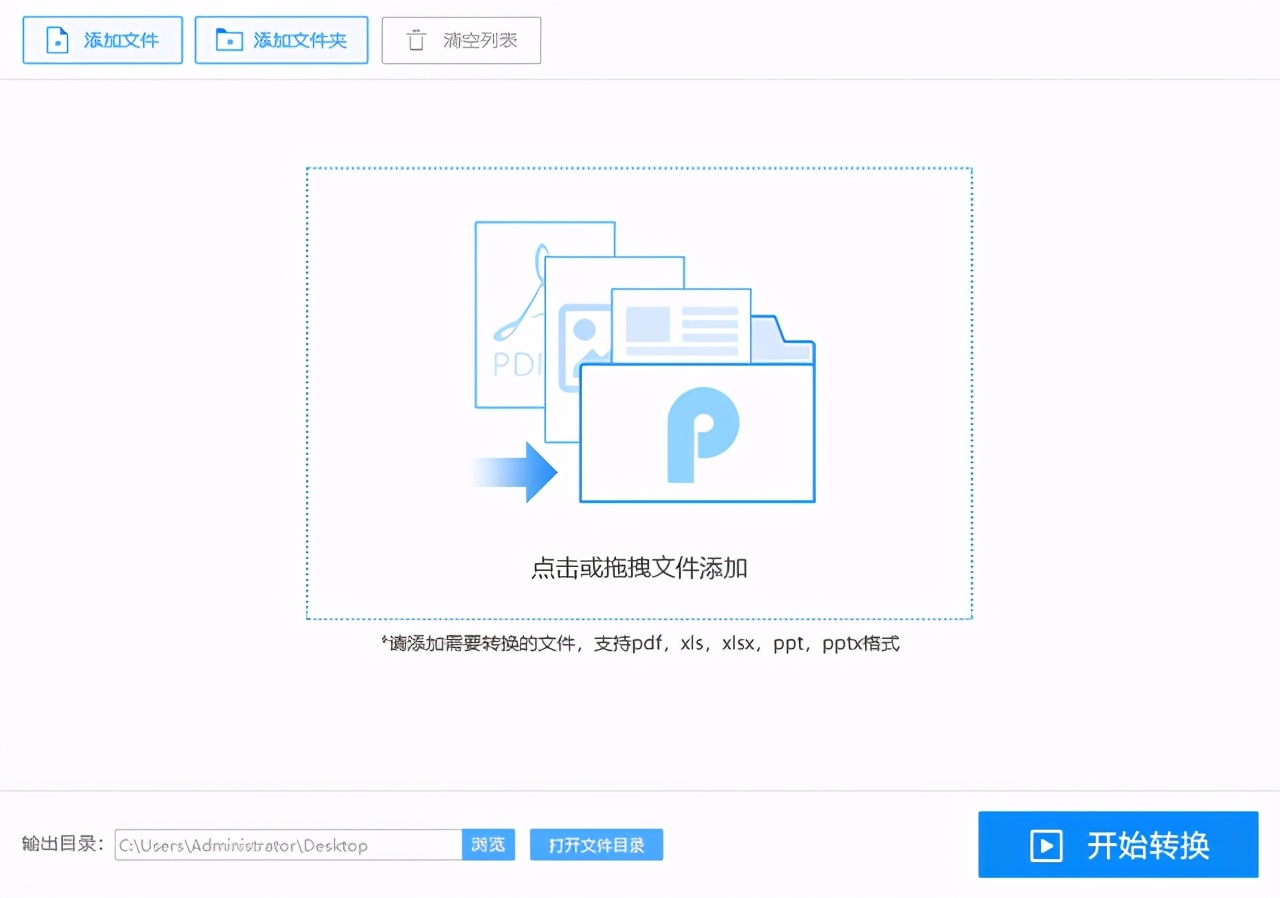Viewport: 1280px width, 898px height.
Task: Click the folder icon on the 添加文件夹 button
Action: point(228,39)
